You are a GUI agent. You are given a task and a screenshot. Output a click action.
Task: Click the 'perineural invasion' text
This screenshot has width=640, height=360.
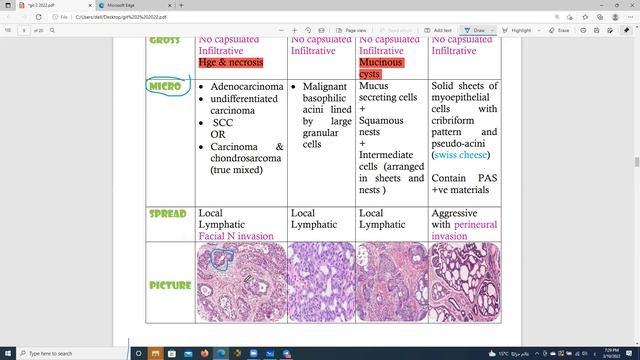coord(464,230)
